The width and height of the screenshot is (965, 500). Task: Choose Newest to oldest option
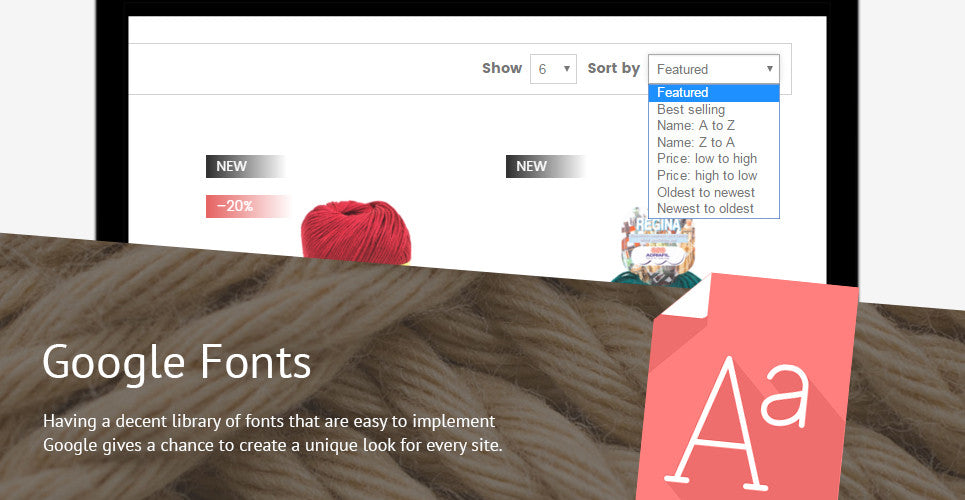click(x=713, y=209)
